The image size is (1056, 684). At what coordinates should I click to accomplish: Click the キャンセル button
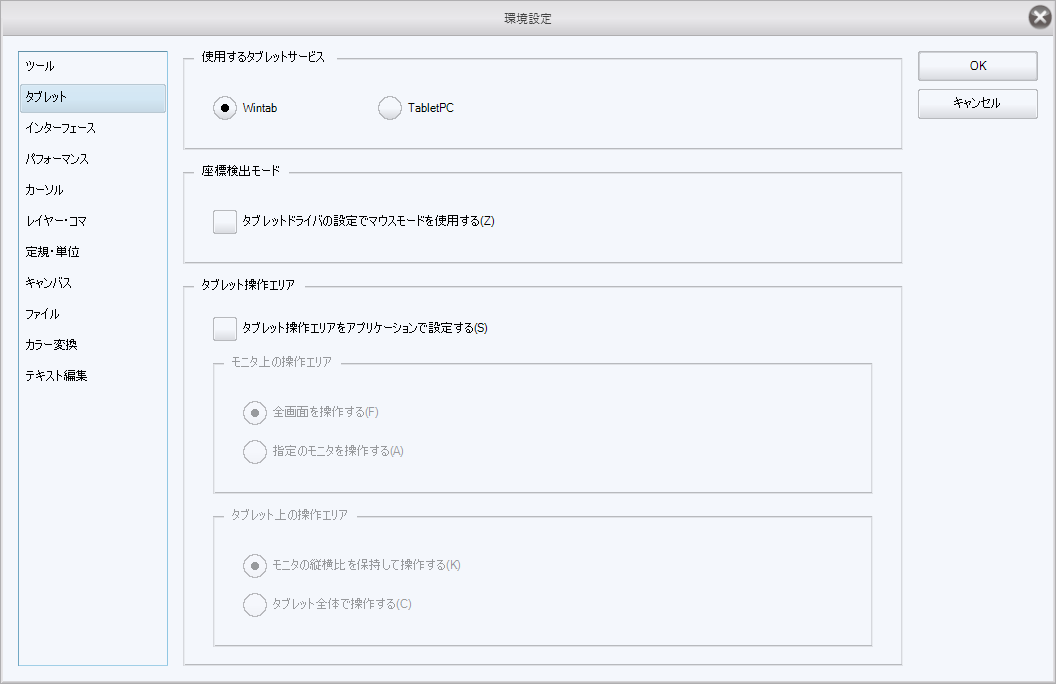tap(977, 103)
